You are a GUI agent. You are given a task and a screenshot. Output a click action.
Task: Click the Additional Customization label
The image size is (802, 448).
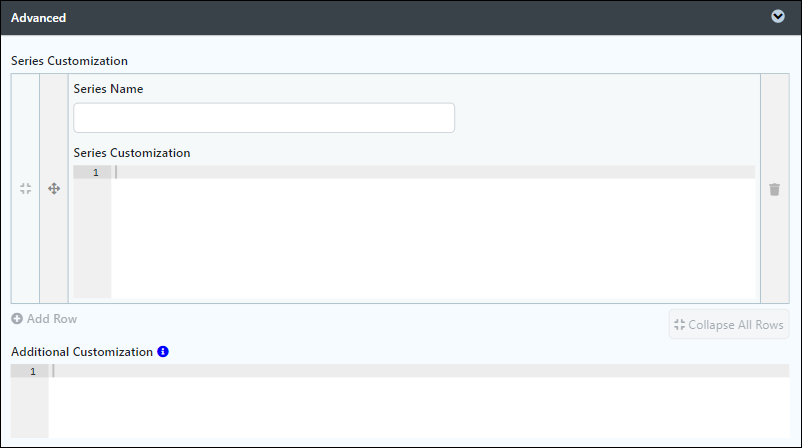point(82,352)
